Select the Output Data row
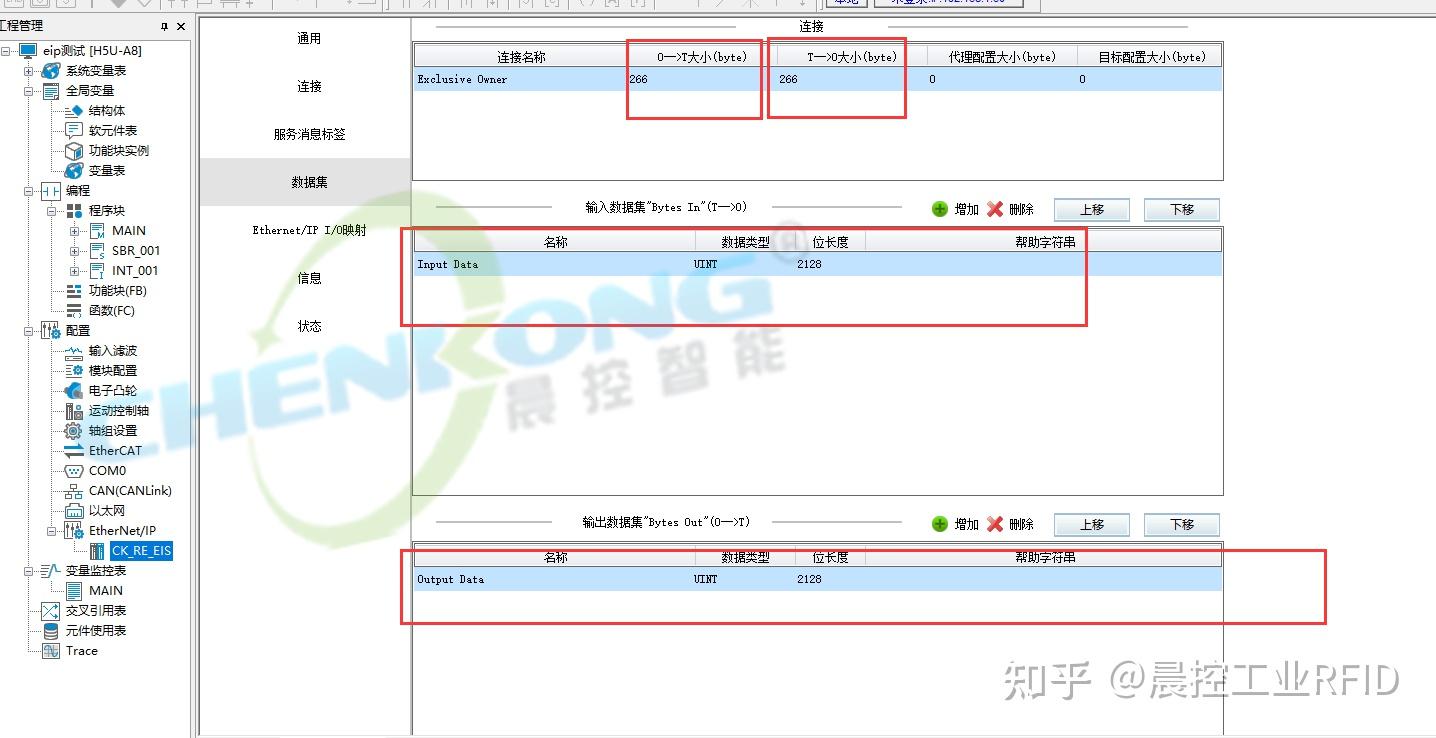 pyautogui.click(x=818, y=580)
